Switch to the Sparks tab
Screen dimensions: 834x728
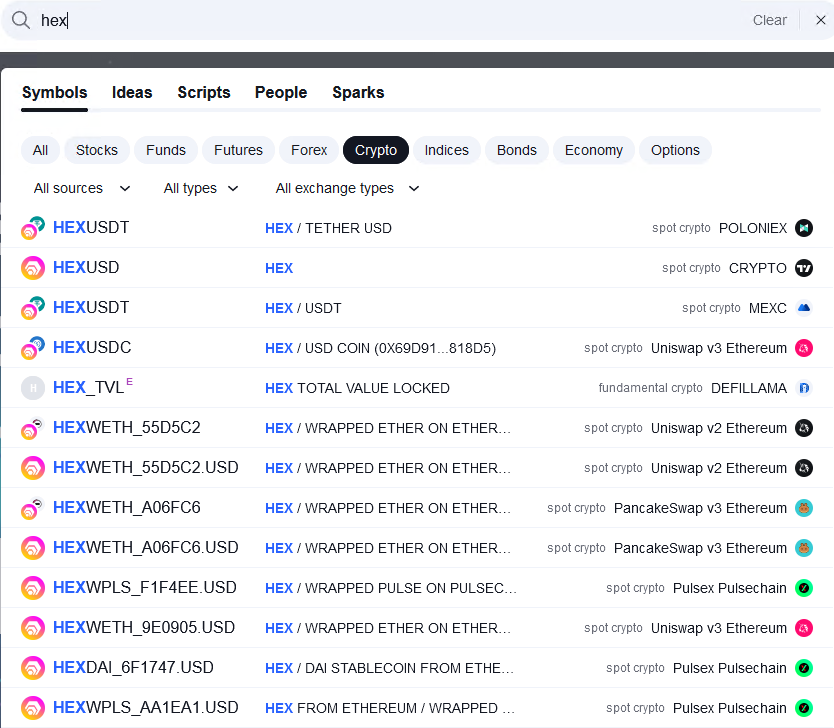point(358,93)
